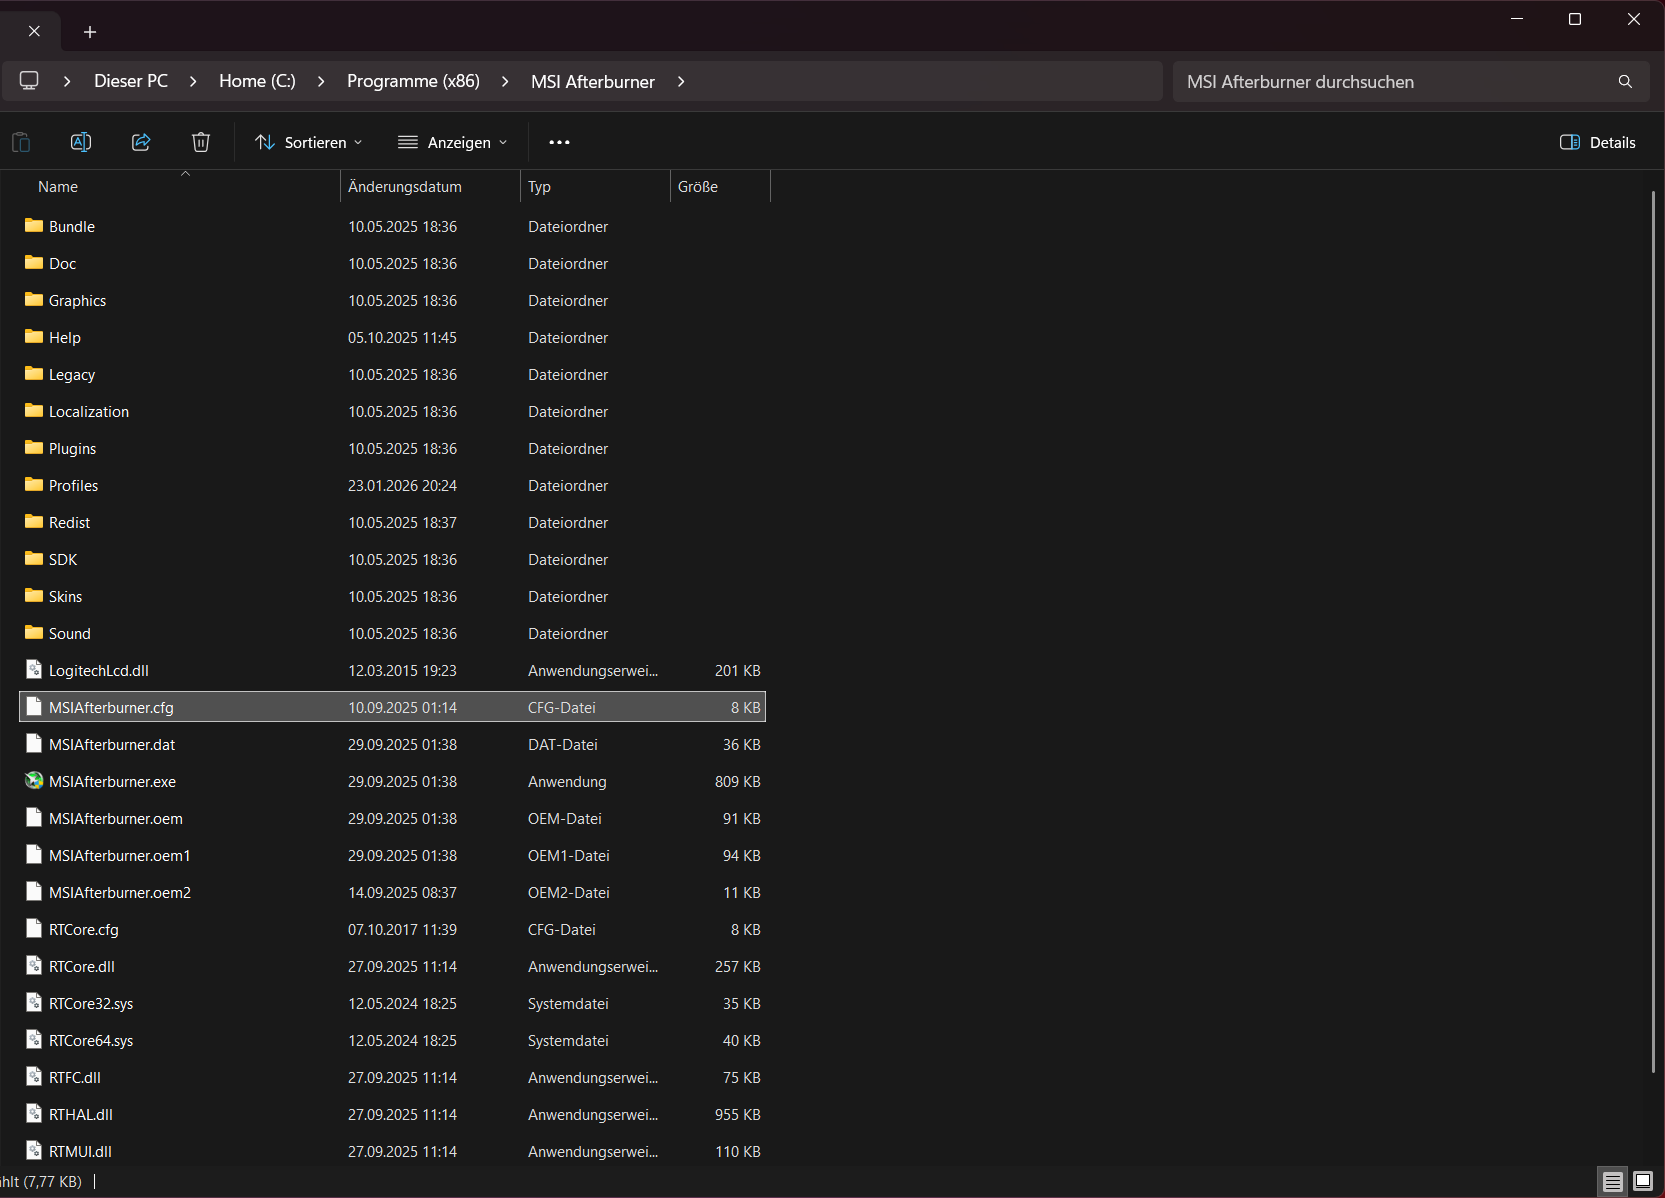1665x1198 pixels.
Task: Click the share icon in toolbar
Action: [x=141, y=142]
